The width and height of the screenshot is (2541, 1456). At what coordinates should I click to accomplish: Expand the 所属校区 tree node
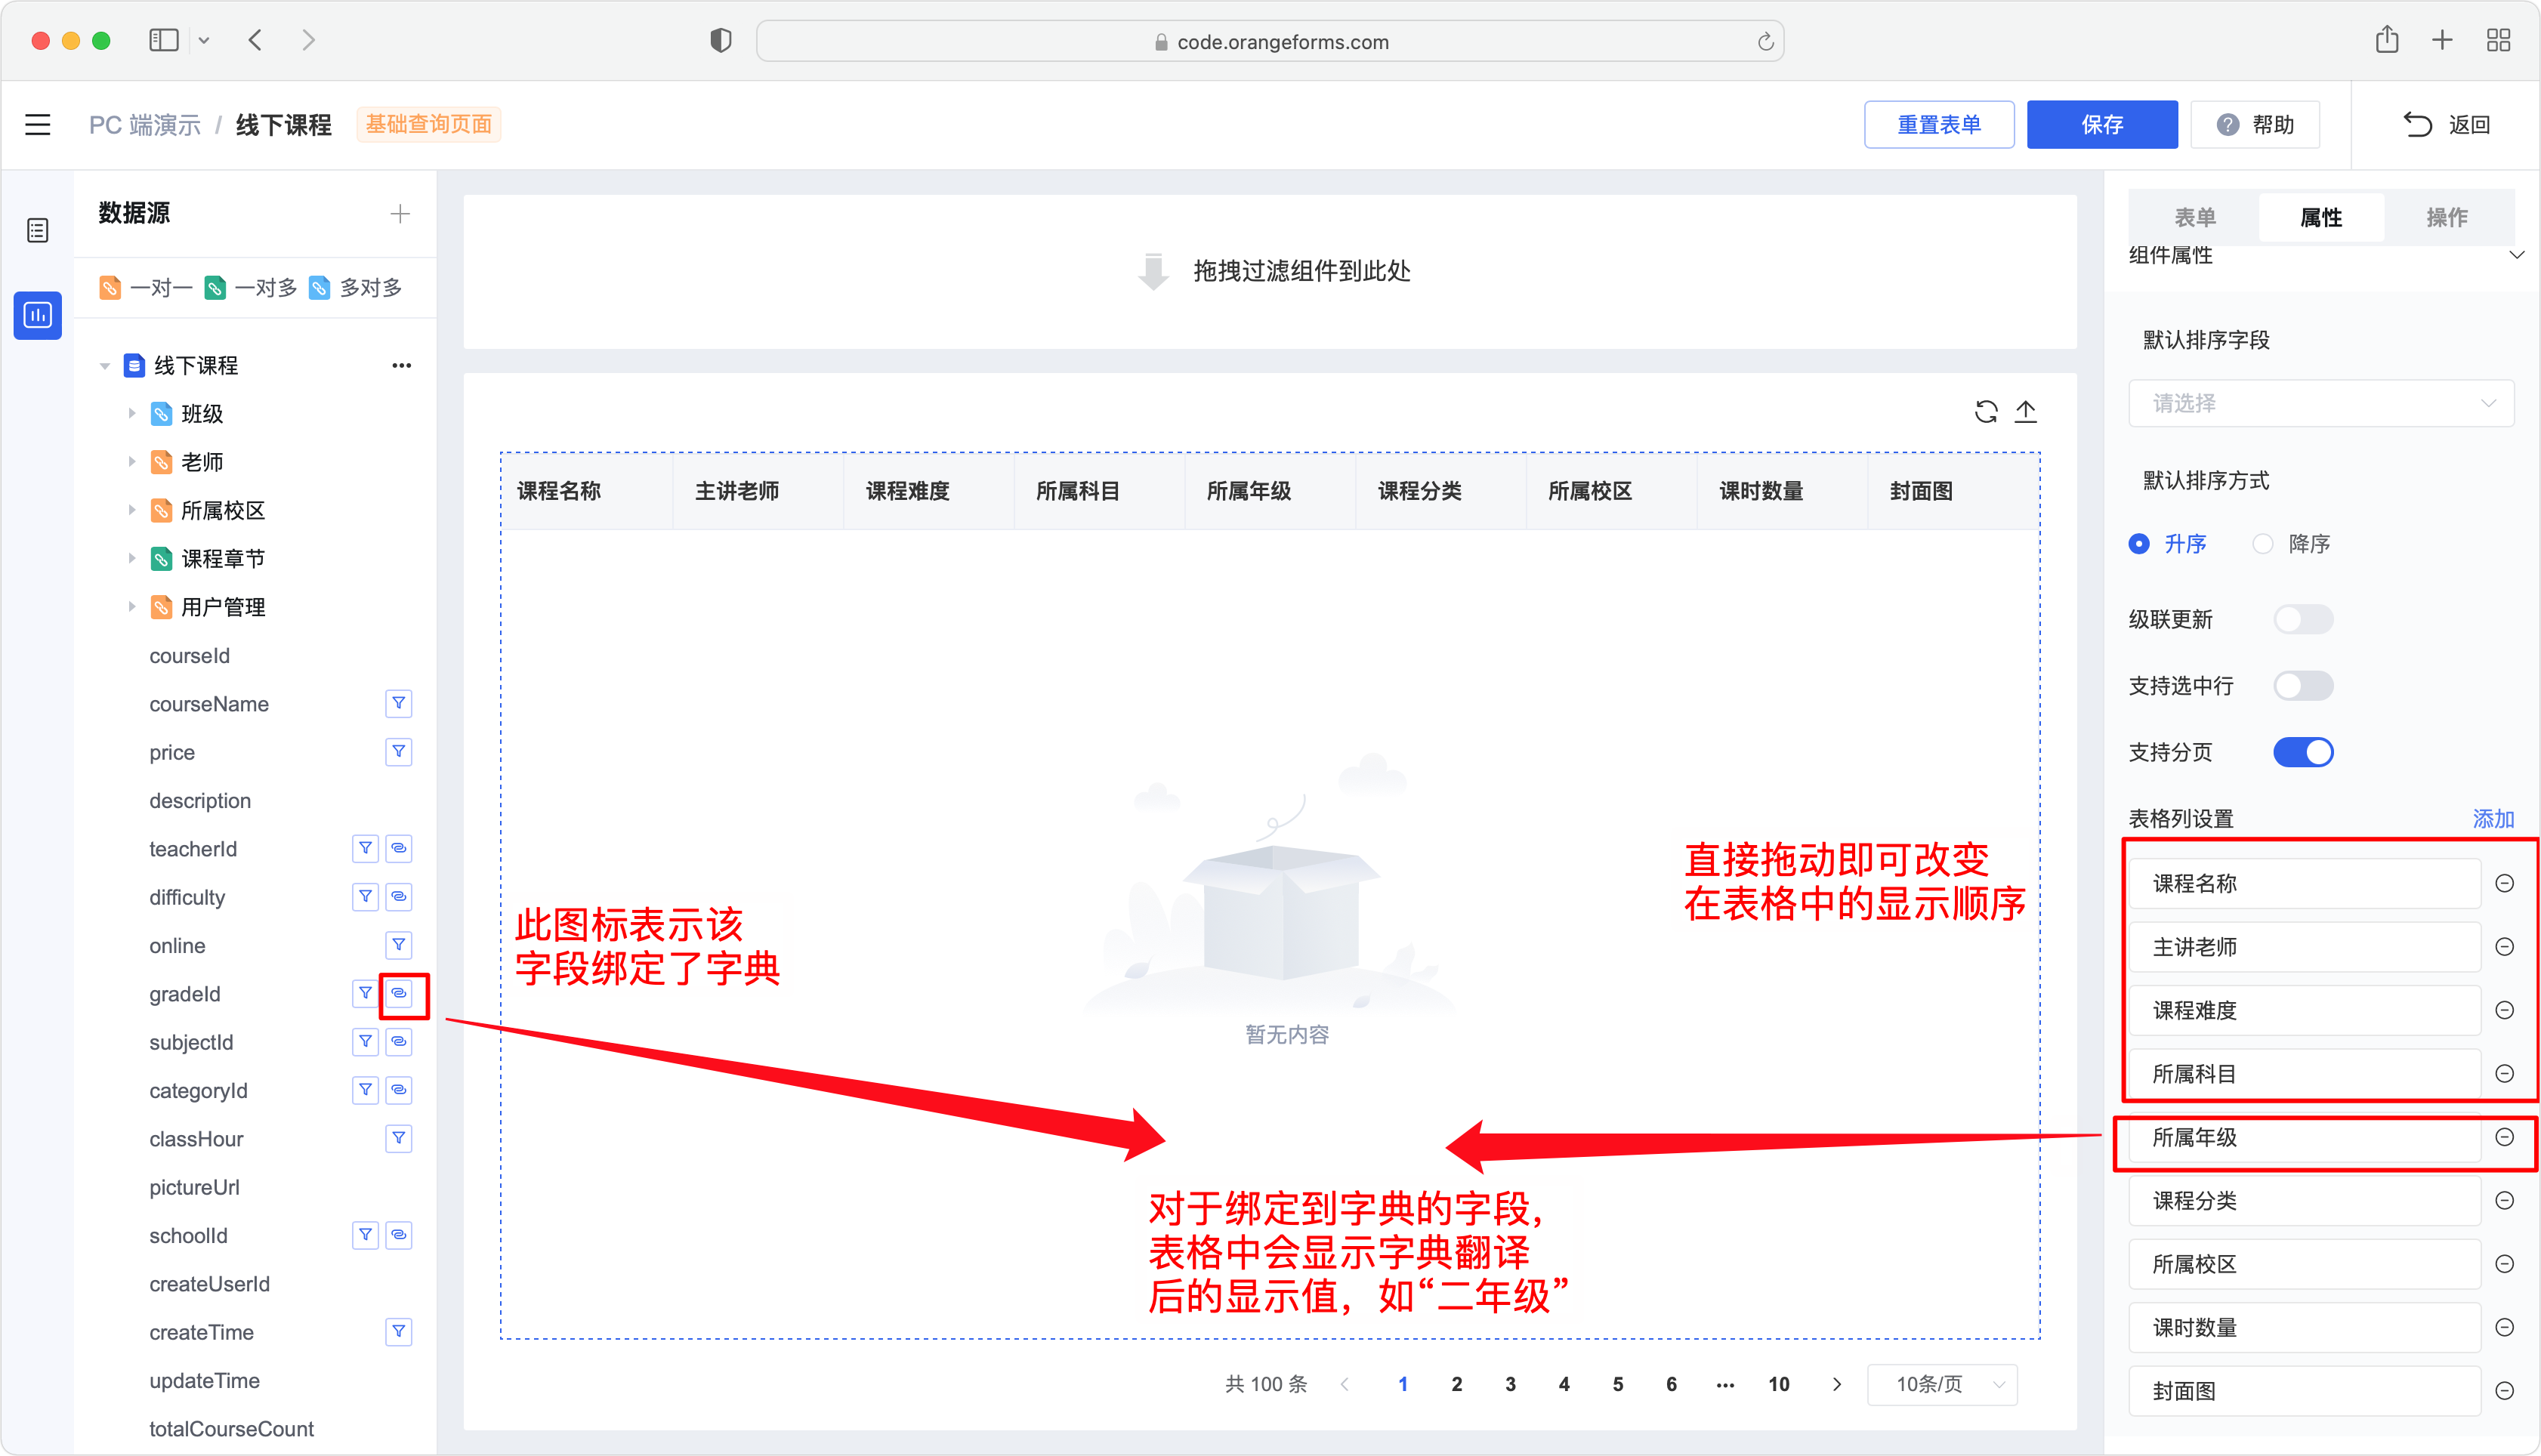(131, 511)
